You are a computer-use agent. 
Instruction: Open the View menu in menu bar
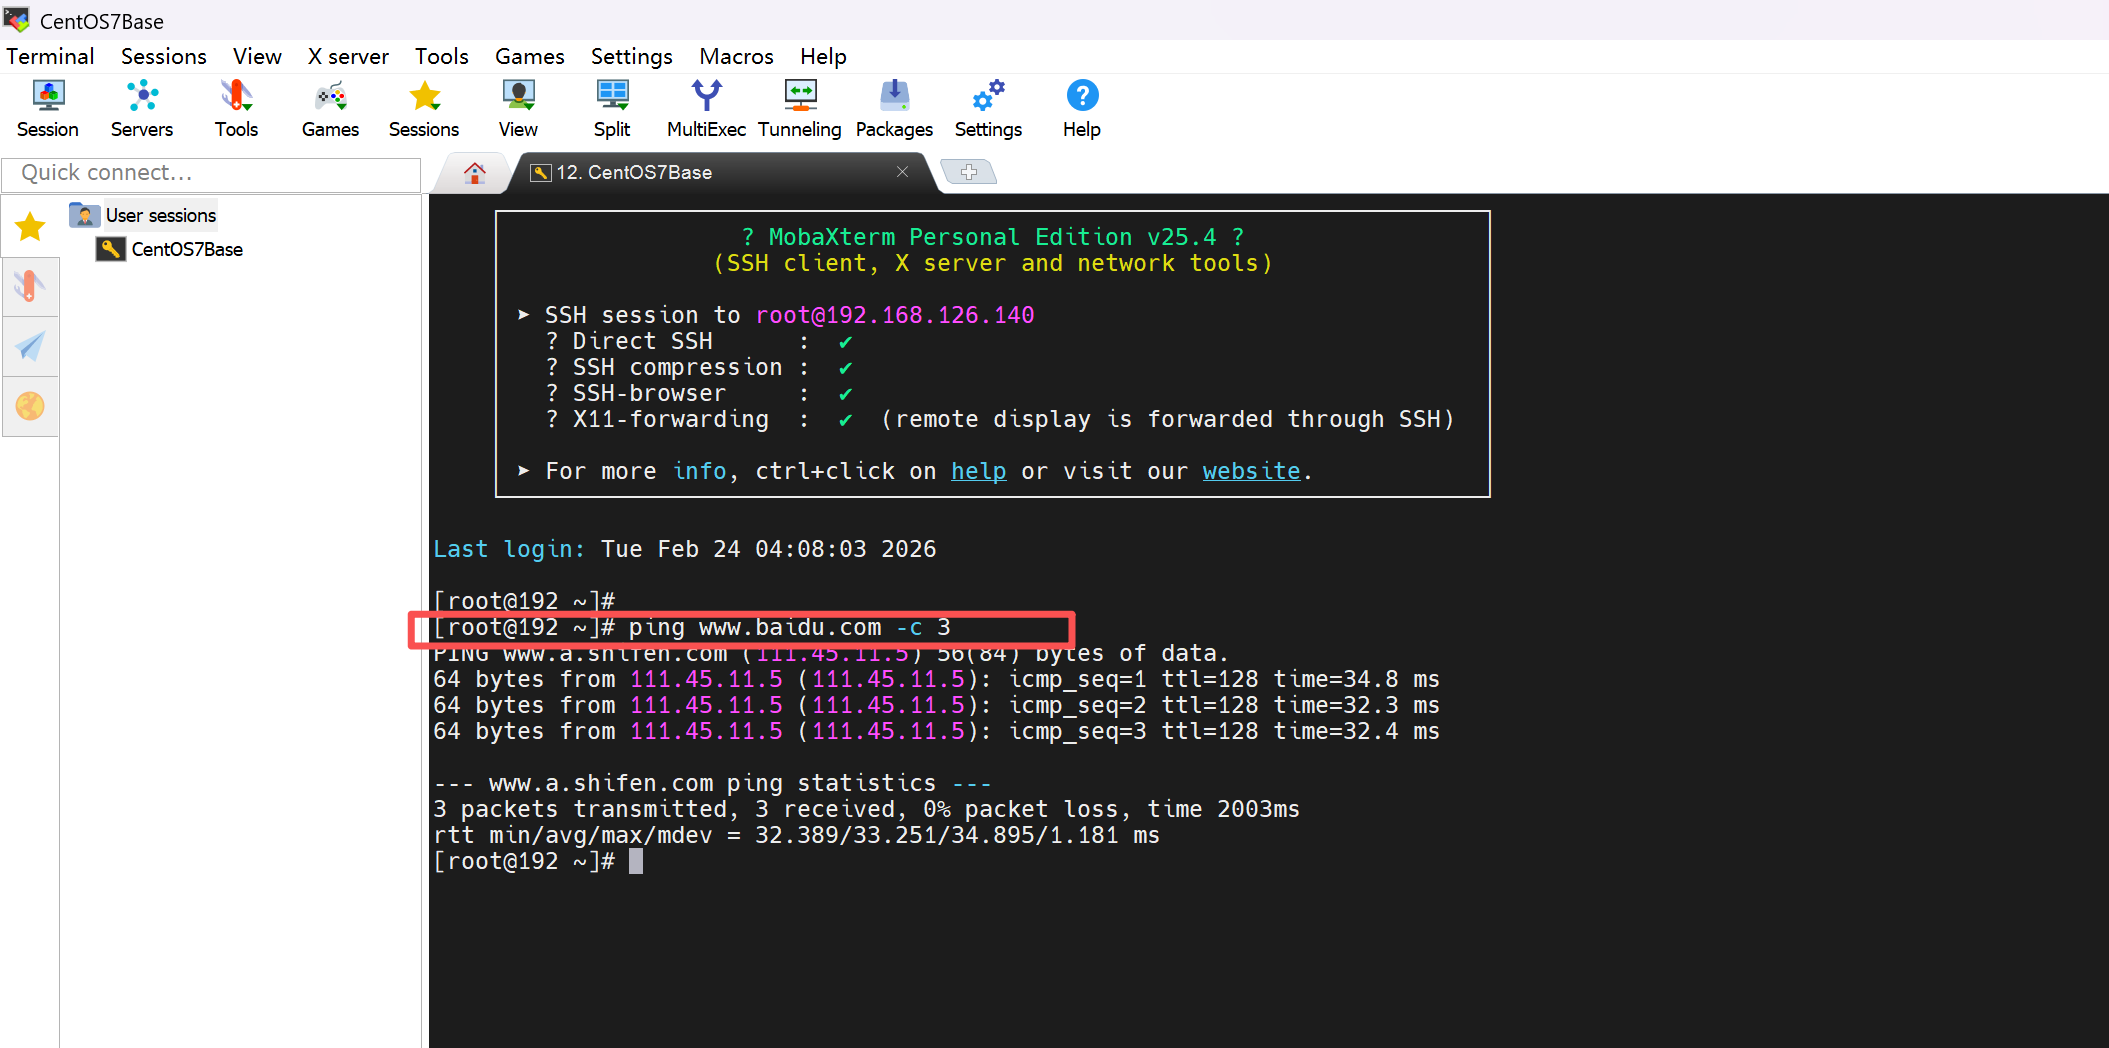tap(257, 56)
